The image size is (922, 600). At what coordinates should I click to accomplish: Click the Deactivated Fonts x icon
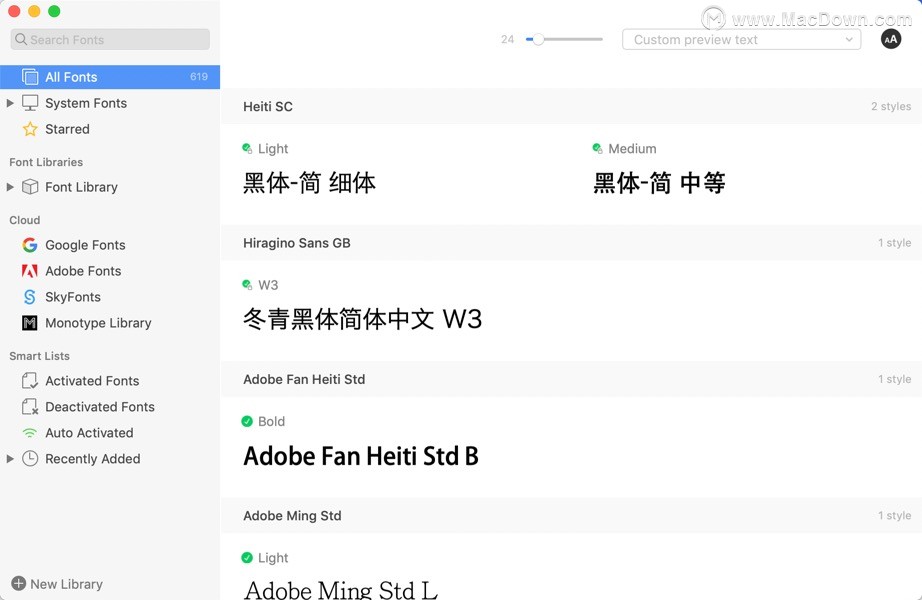(30, 406)
